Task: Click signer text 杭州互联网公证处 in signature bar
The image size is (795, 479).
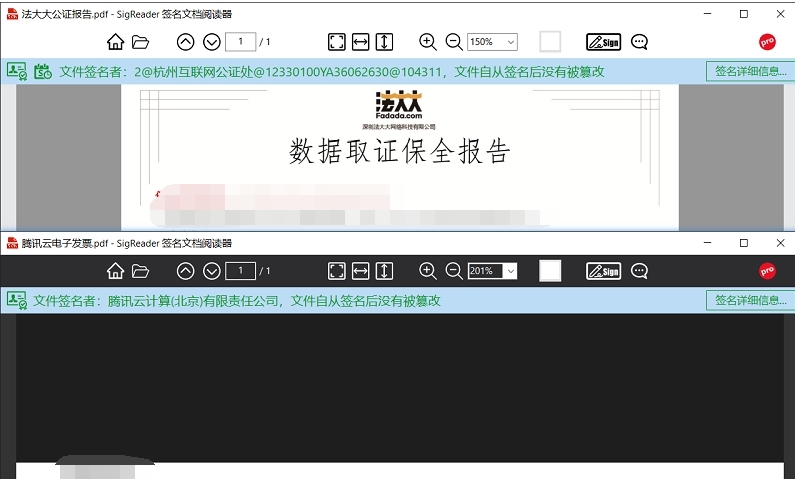Action: pos(203,72)
